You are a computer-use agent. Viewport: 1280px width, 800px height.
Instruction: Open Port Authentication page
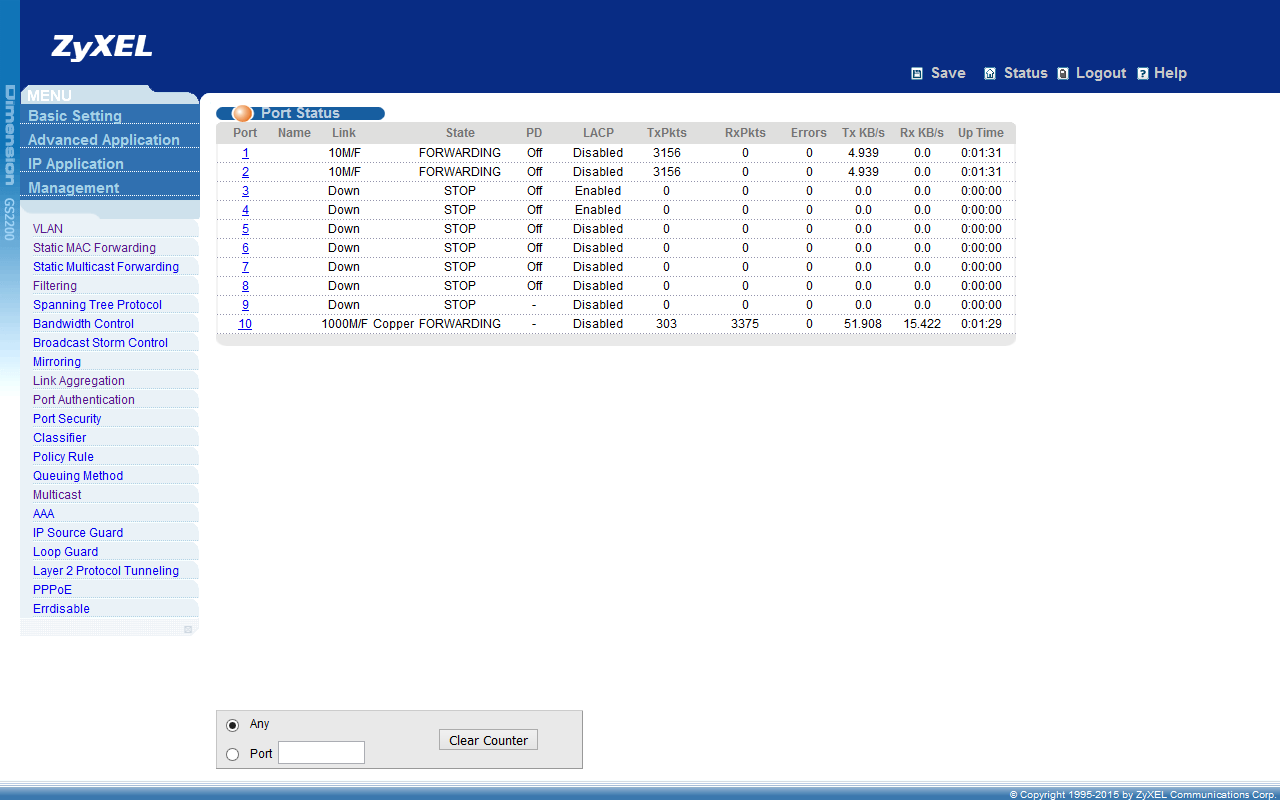pyautogui.click(x=84, y=400)
